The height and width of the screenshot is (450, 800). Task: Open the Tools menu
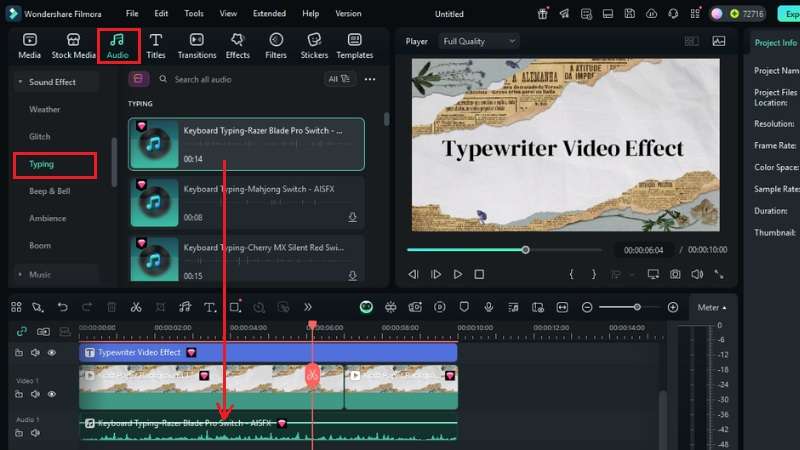point(194,14)
